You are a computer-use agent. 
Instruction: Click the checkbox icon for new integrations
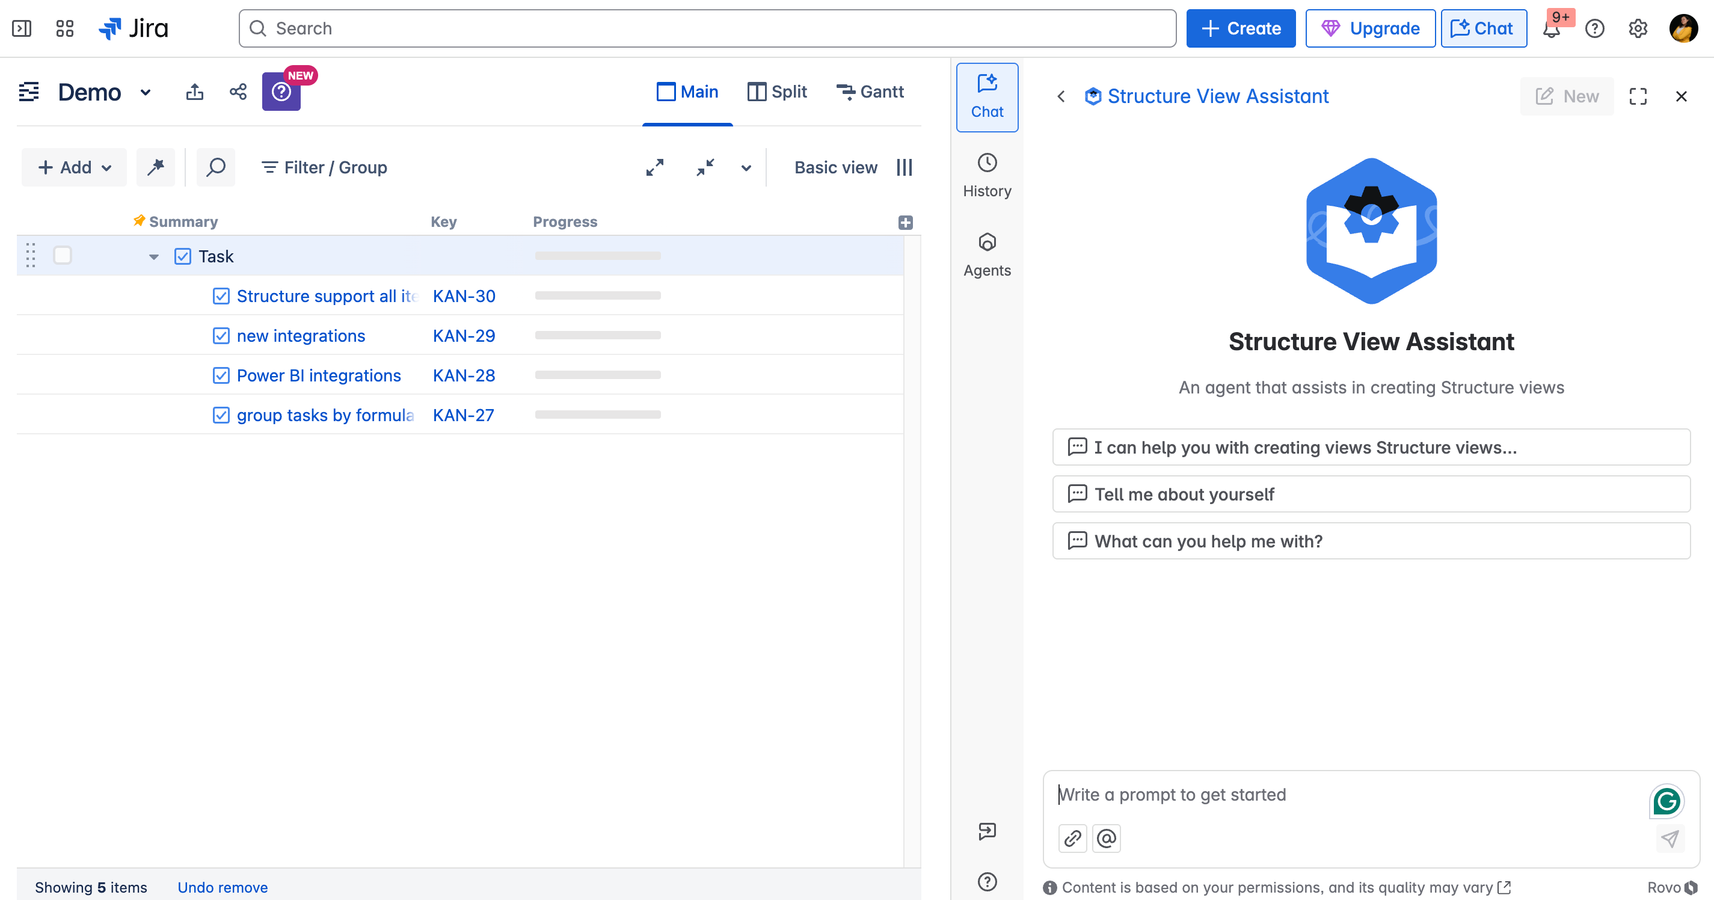221,336
